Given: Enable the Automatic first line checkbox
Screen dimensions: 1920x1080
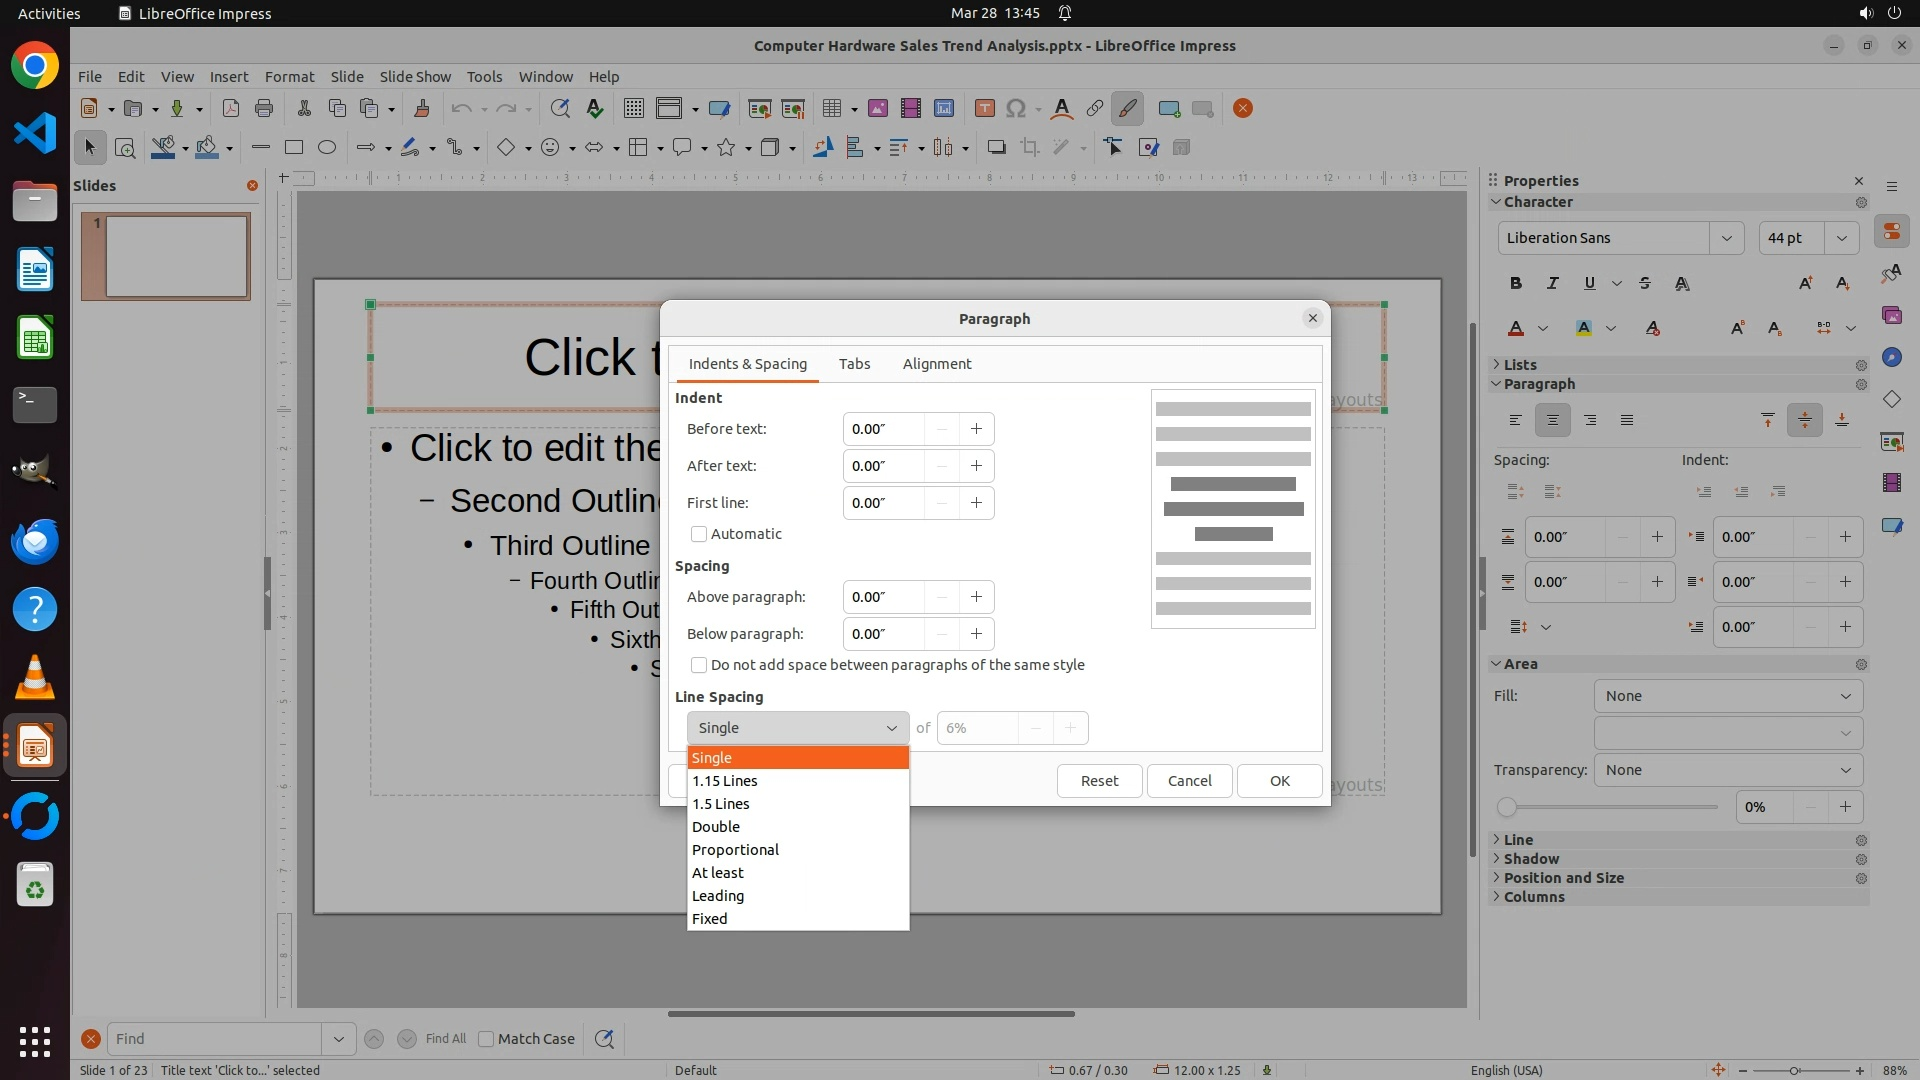Looking at the screenshot, I should [699, 534].
